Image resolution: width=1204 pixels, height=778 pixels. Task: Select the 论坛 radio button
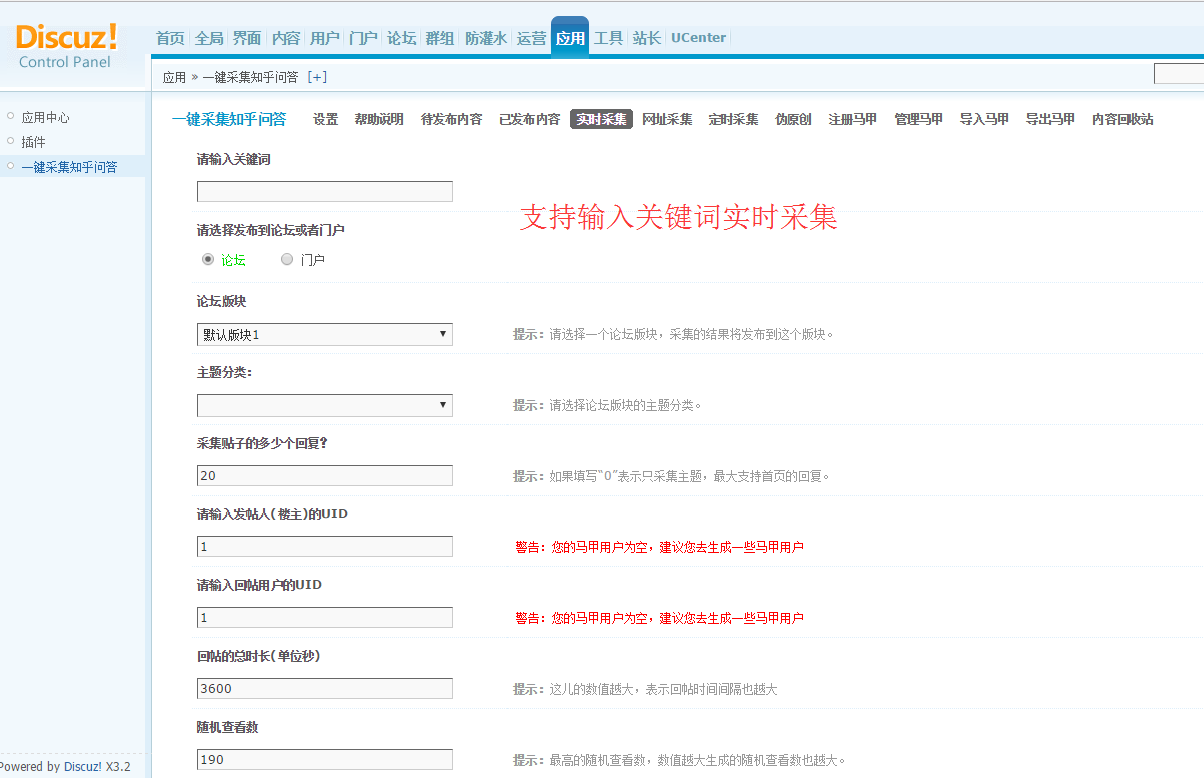pyautogui.click(x=208, y=259)
